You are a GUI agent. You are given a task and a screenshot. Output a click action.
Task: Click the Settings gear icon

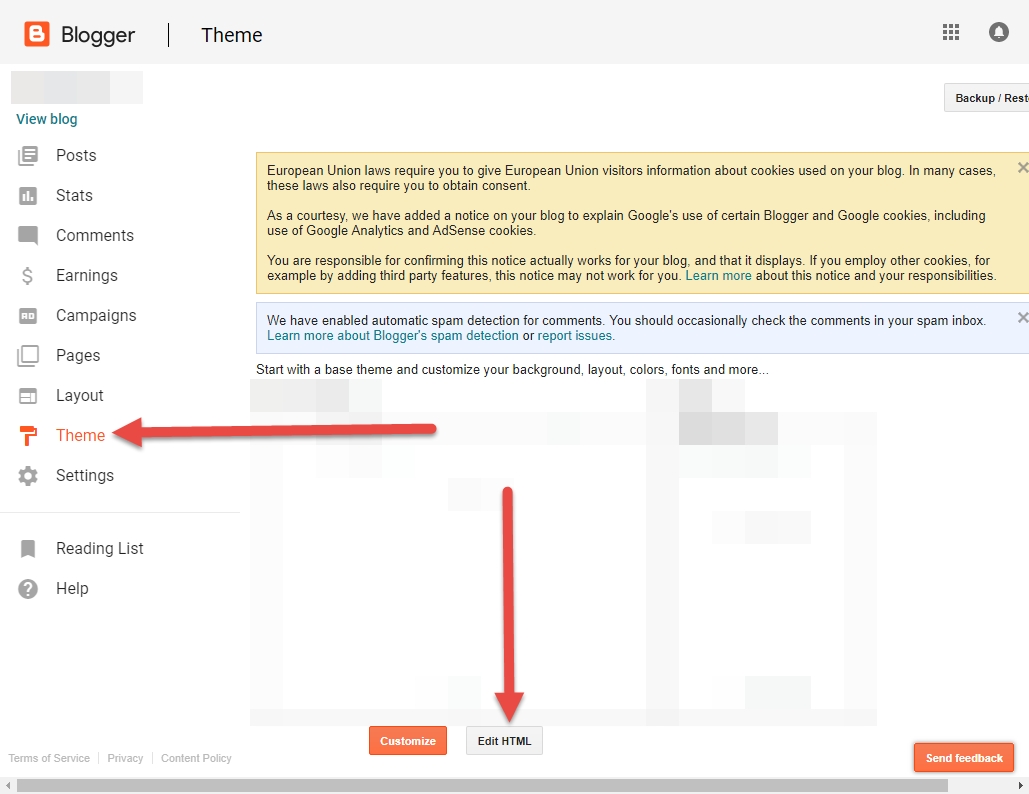click(x=28, y=476)
